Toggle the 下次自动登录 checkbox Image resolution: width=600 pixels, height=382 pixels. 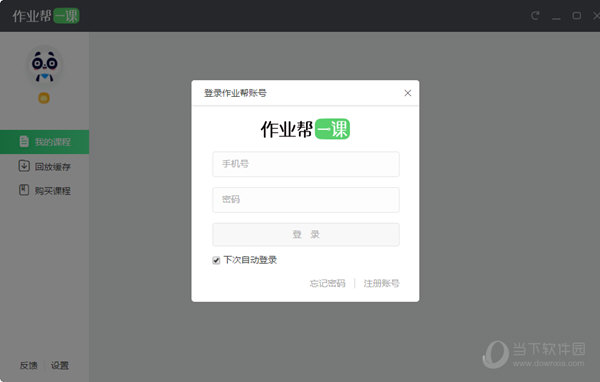point(216,260)
